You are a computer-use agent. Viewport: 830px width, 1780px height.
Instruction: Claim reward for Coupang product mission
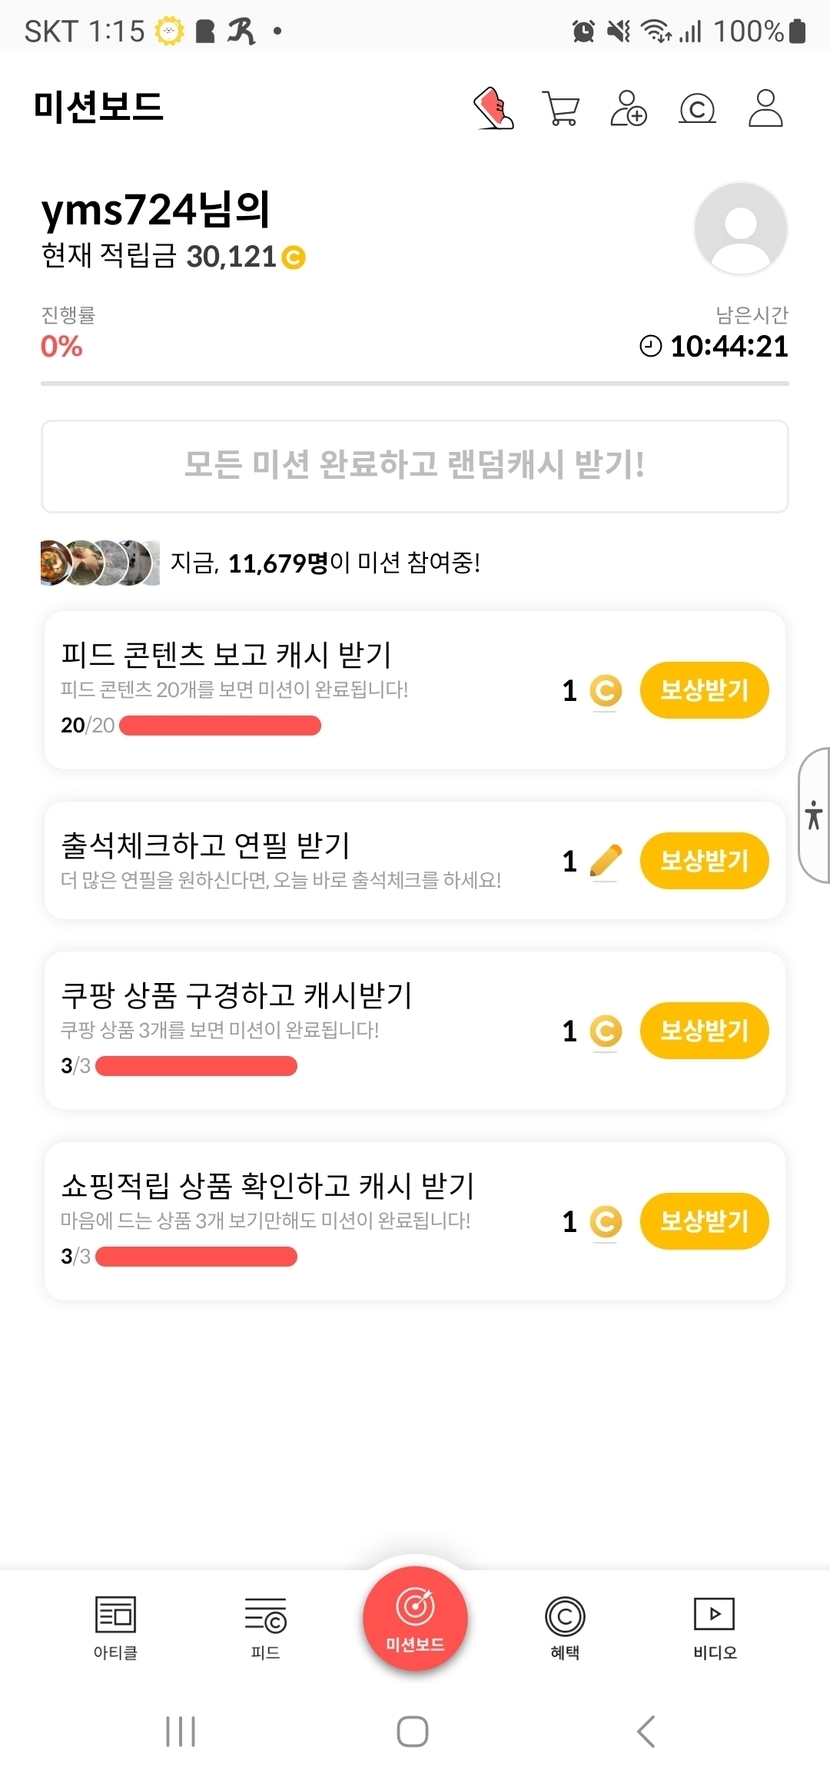click(704, 1031)
